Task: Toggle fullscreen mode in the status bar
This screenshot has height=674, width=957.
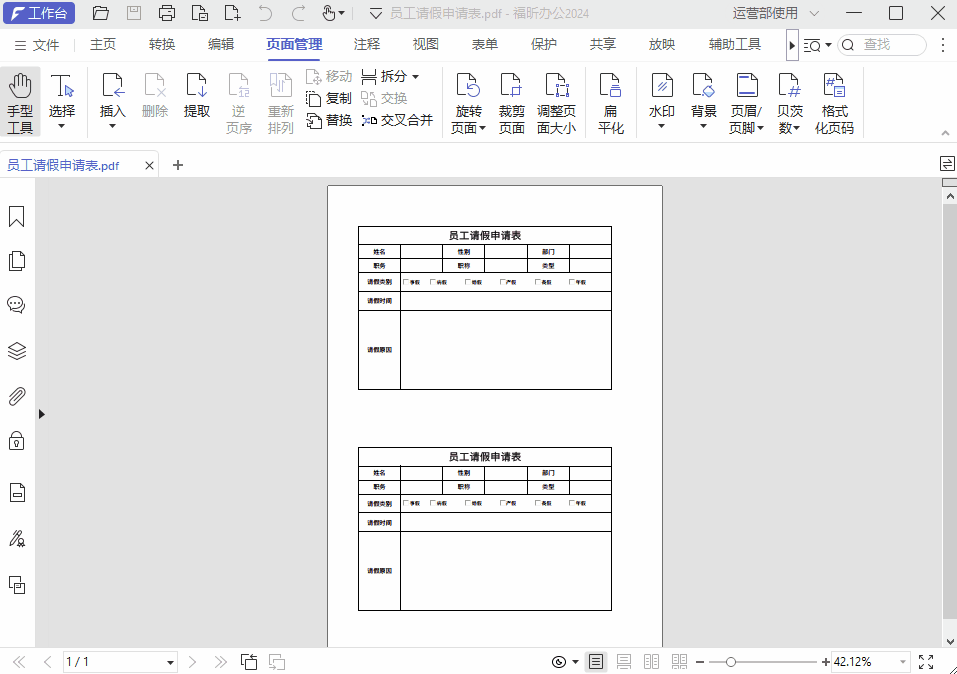Action: 926,662
